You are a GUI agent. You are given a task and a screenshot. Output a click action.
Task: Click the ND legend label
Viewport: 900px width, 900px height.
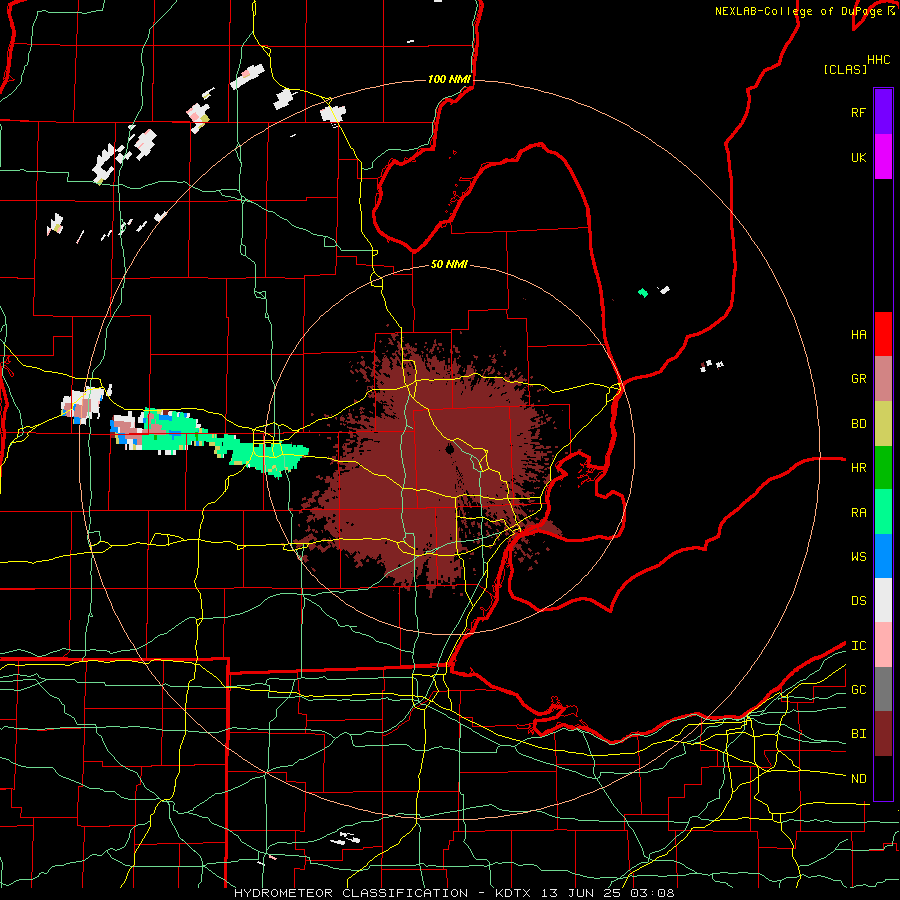(858, 779)
